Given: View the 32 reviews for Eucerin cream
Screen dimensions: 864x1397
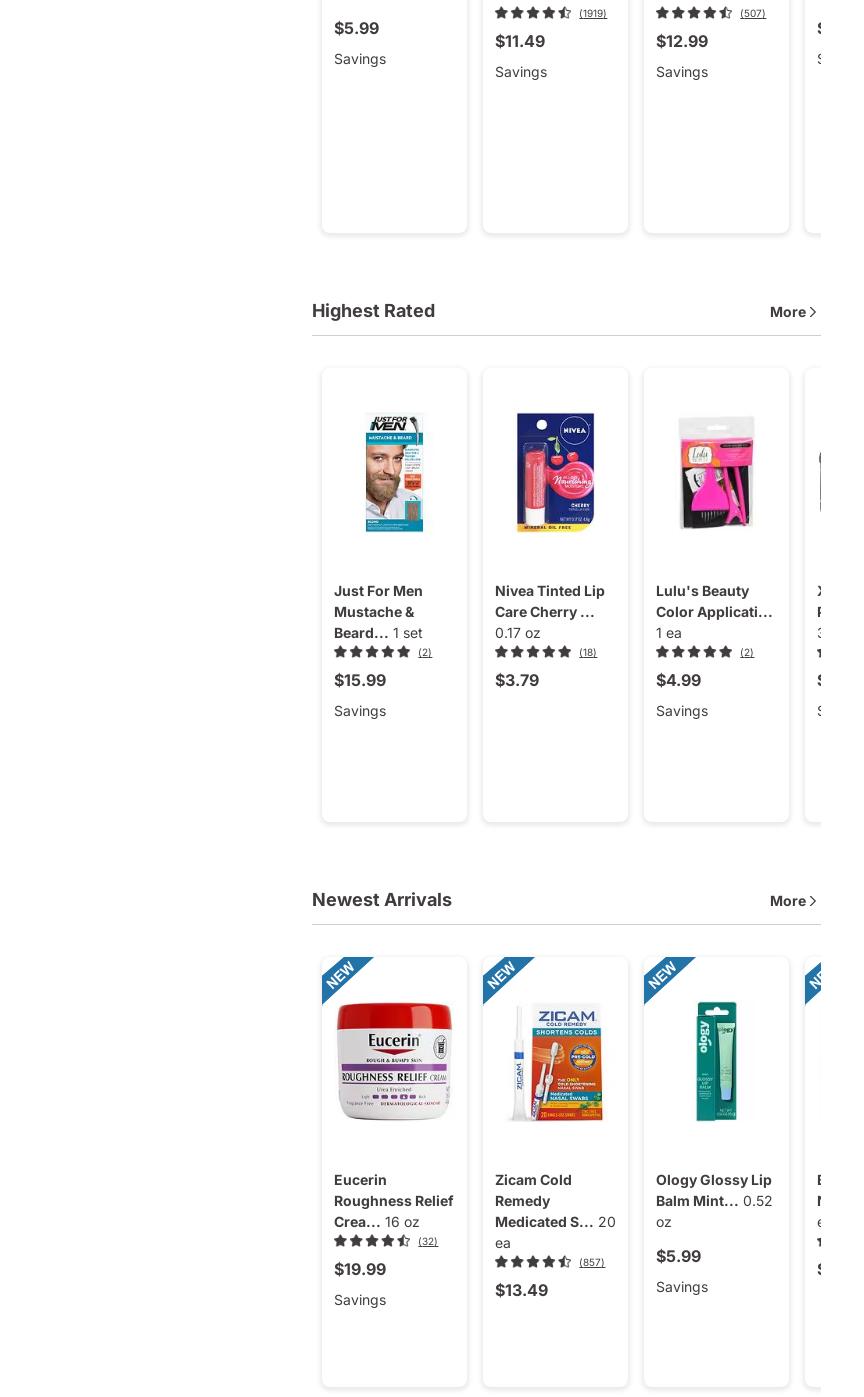Looking at the screenshot, I should 428,1242.
